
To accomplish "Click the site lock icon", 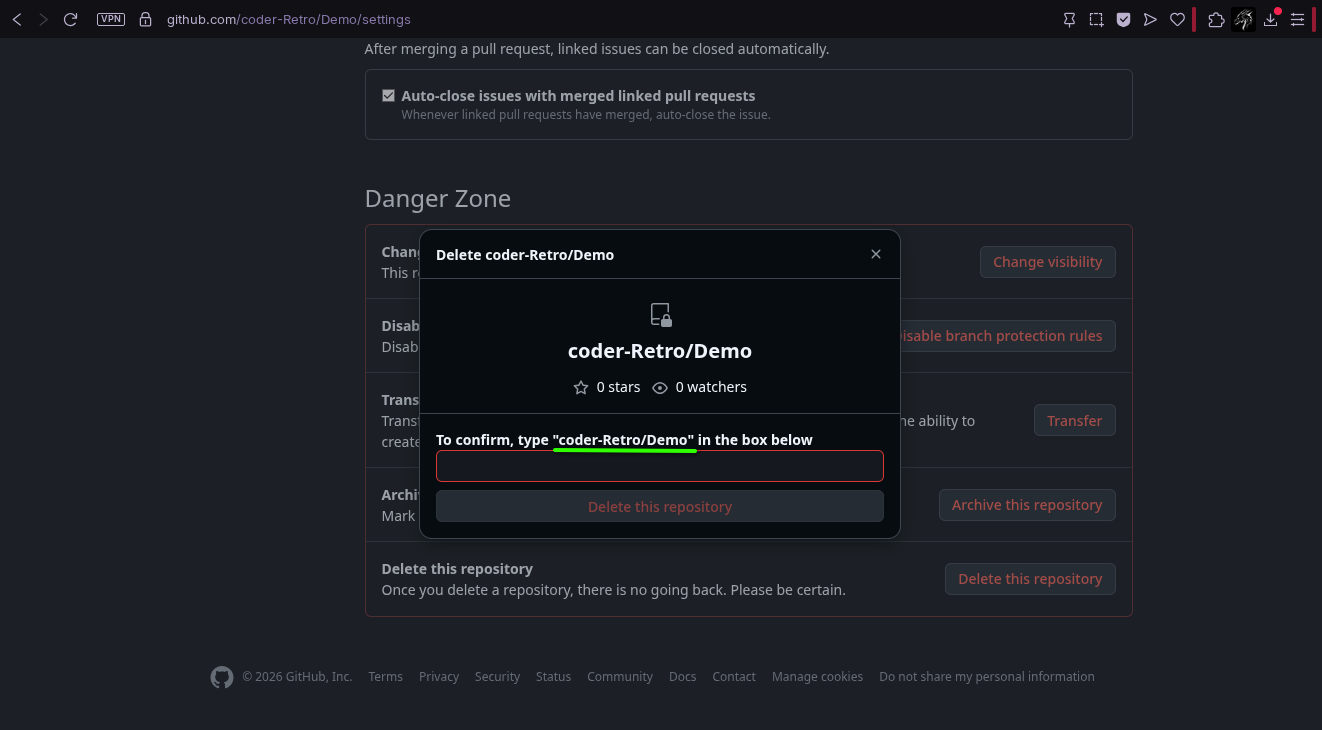I will click(x=146, y=19).
